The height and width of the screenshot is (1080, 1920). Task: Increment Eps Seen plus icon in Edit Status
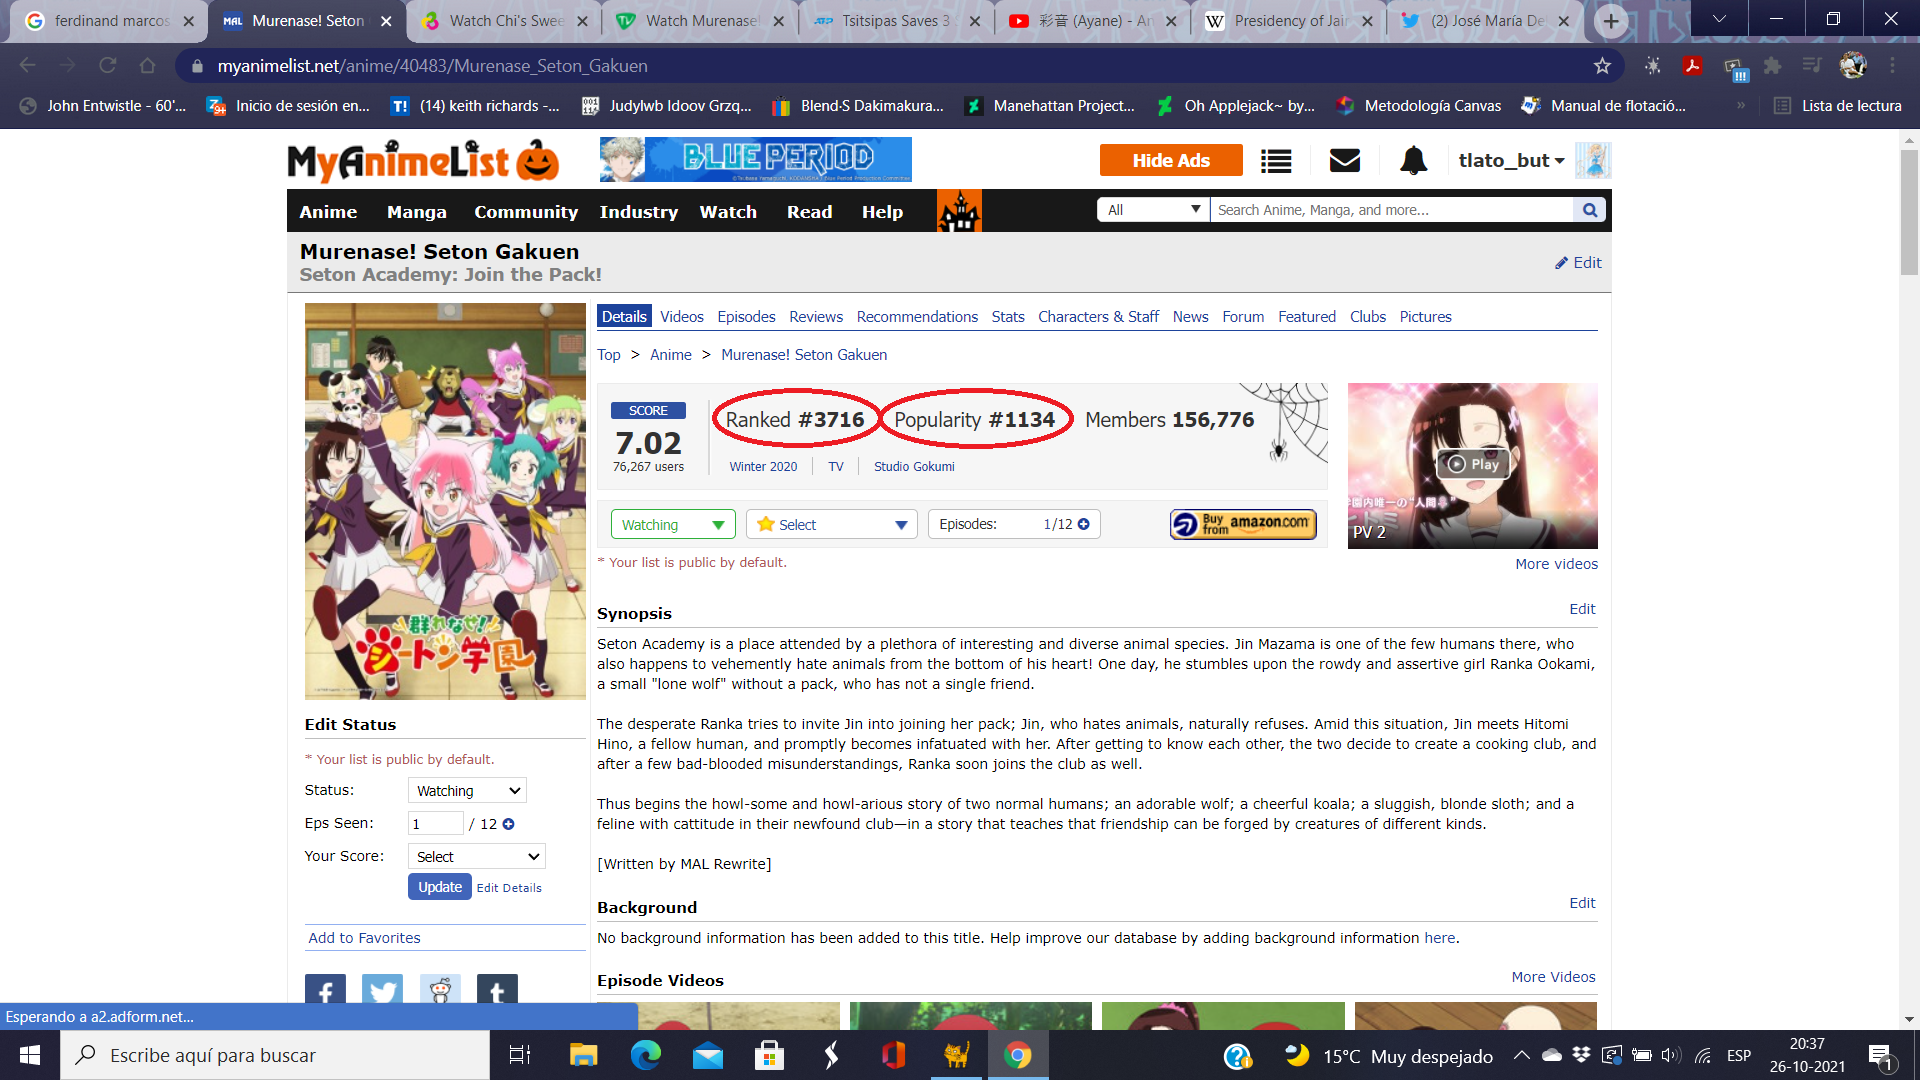coord(508,824)
